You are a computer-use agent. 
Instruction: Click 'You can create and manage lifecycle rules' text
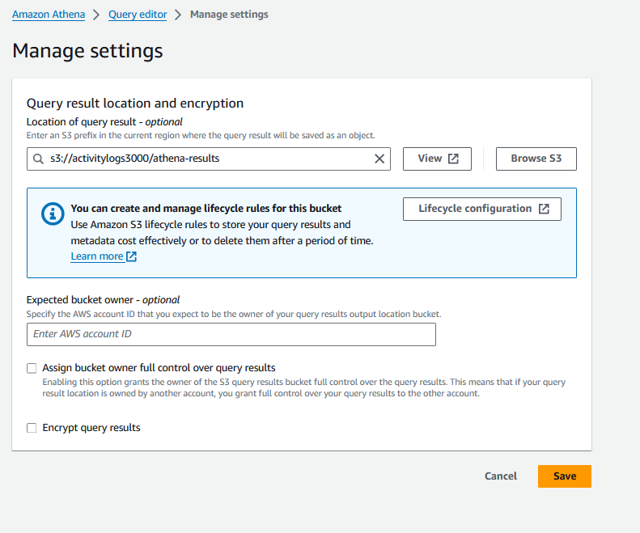click(x=206, y=209)
